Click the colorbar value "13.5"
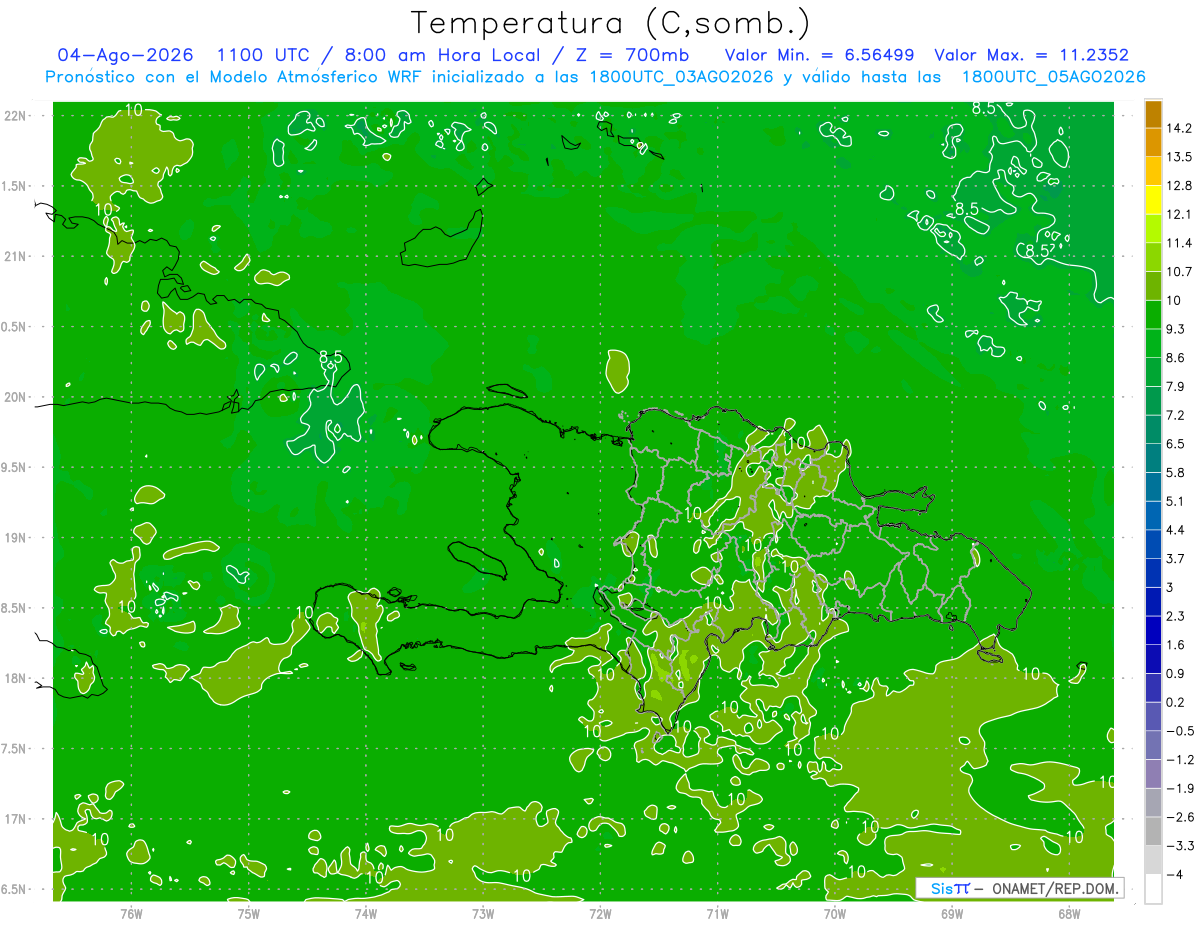The image size is (1200, 927). click(1180, 157)
